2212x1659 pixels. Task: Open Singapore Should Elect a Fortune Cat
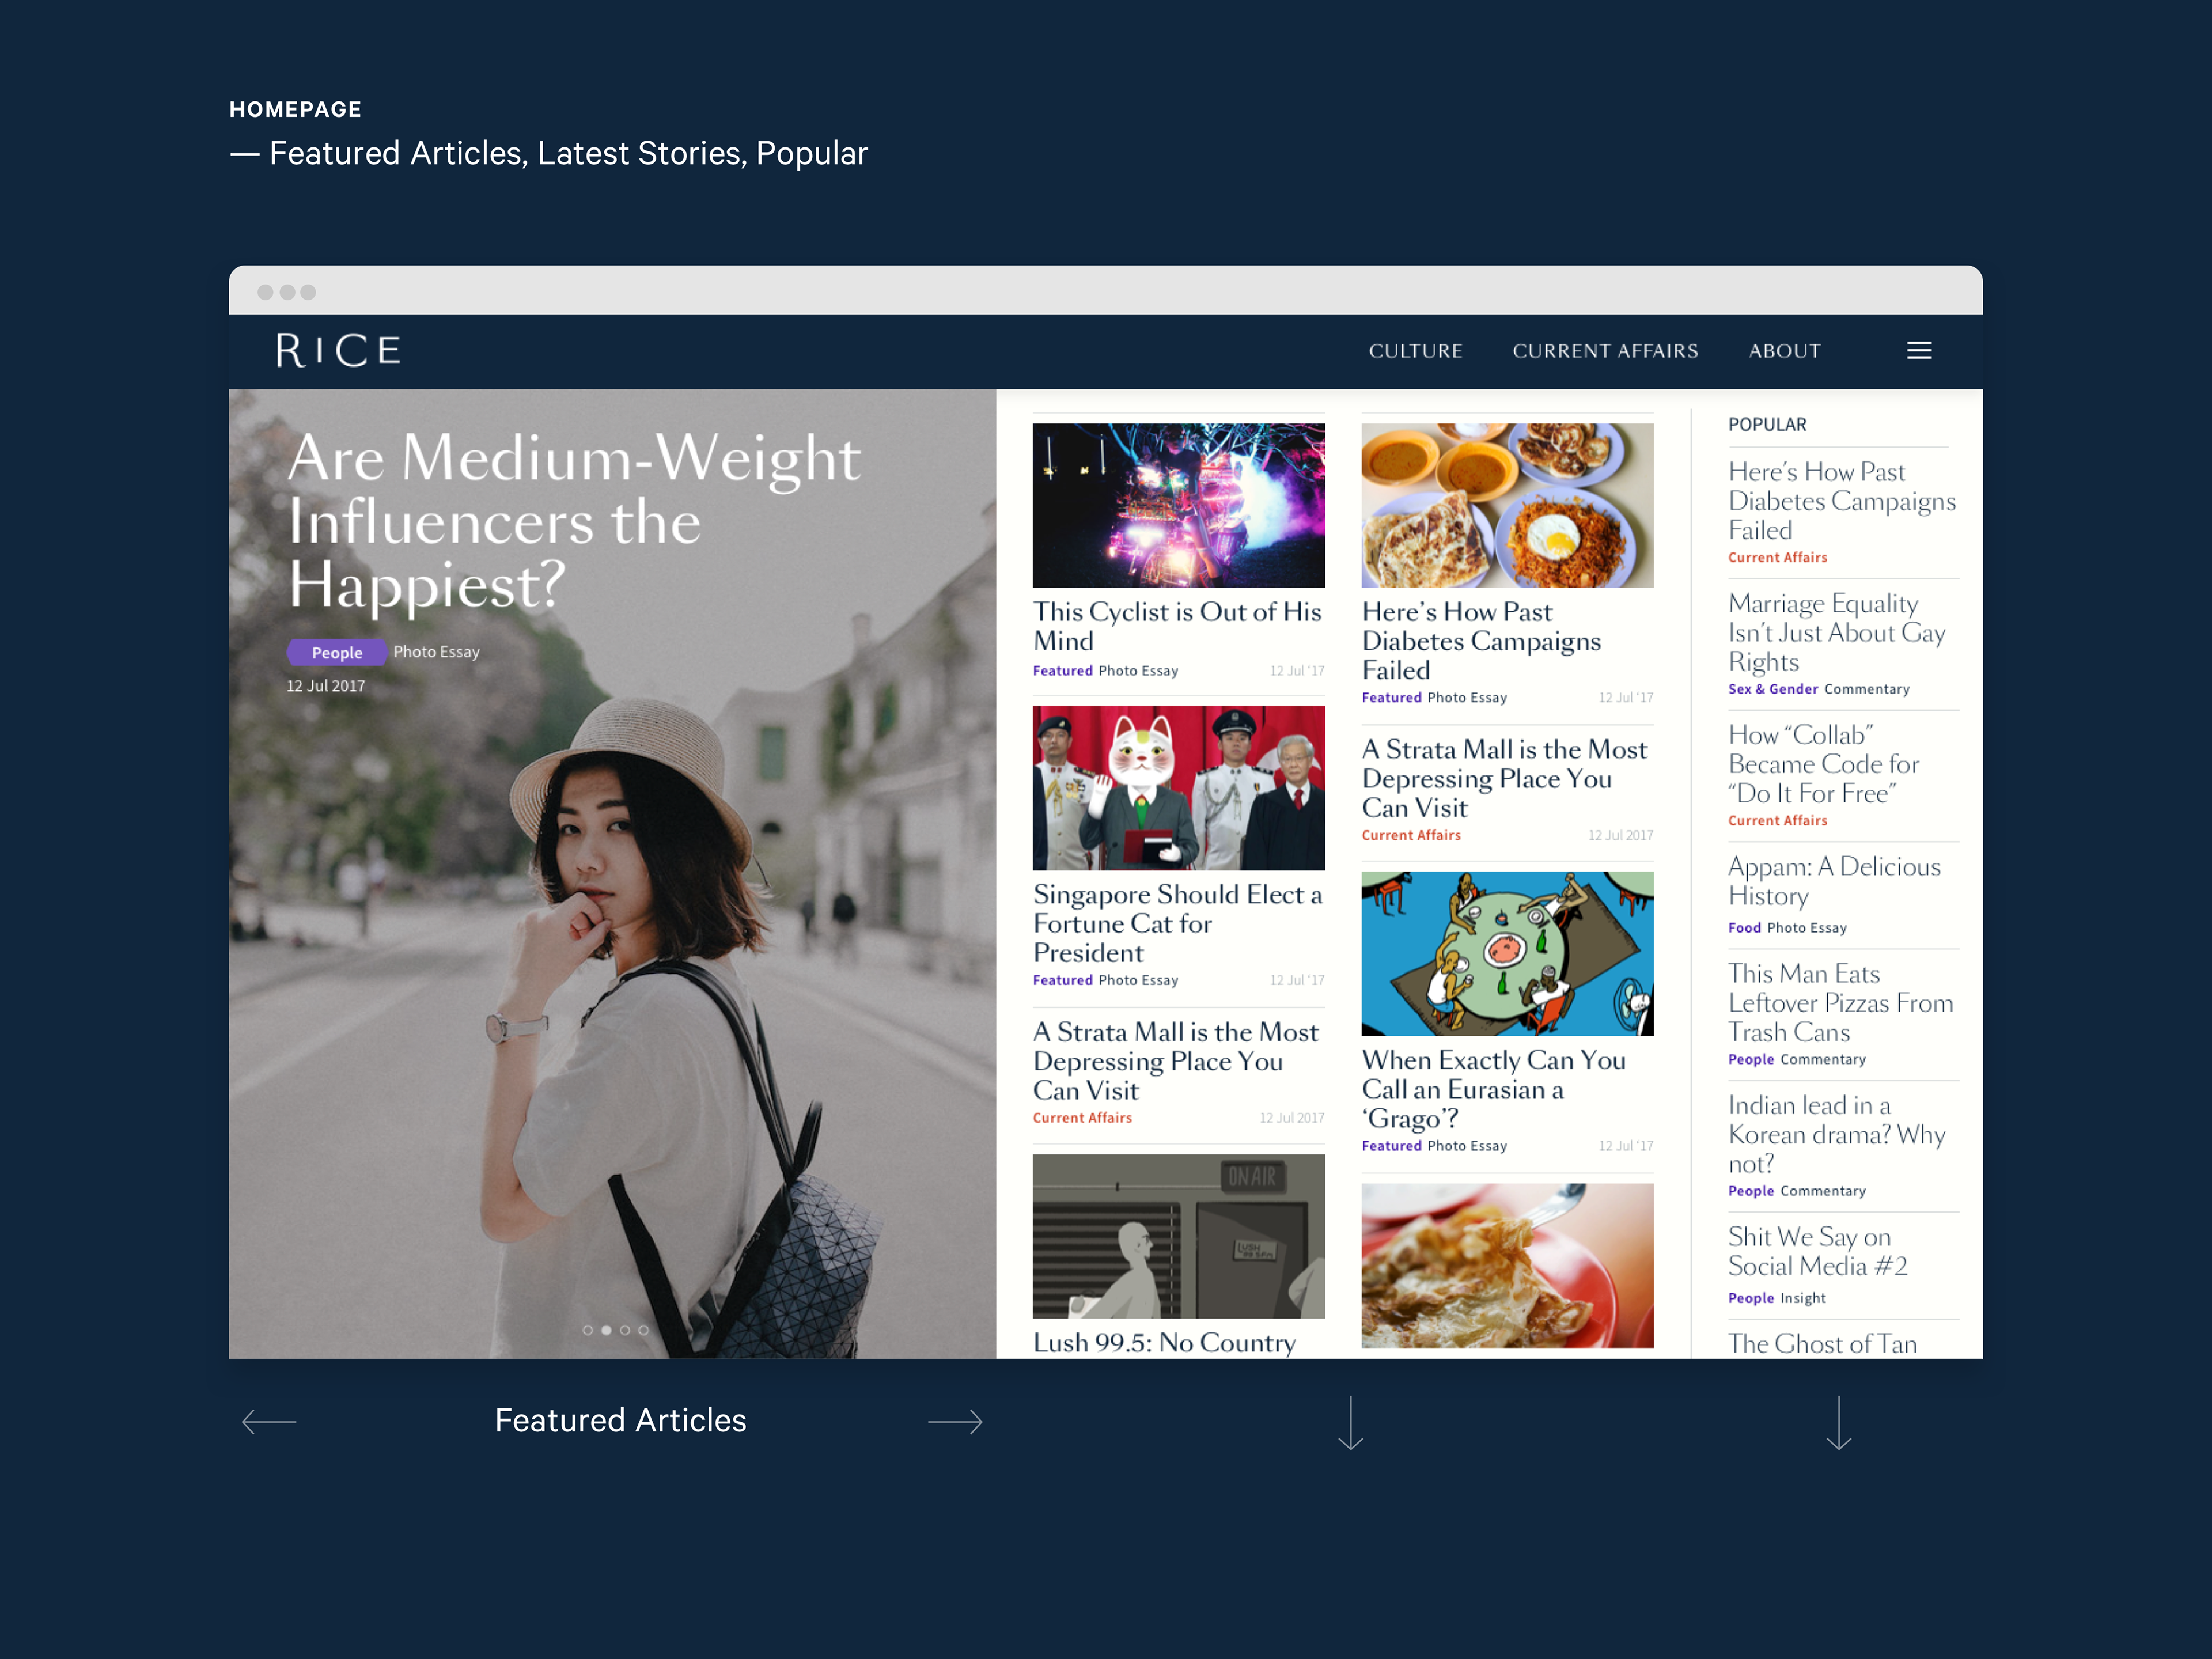1177,923
